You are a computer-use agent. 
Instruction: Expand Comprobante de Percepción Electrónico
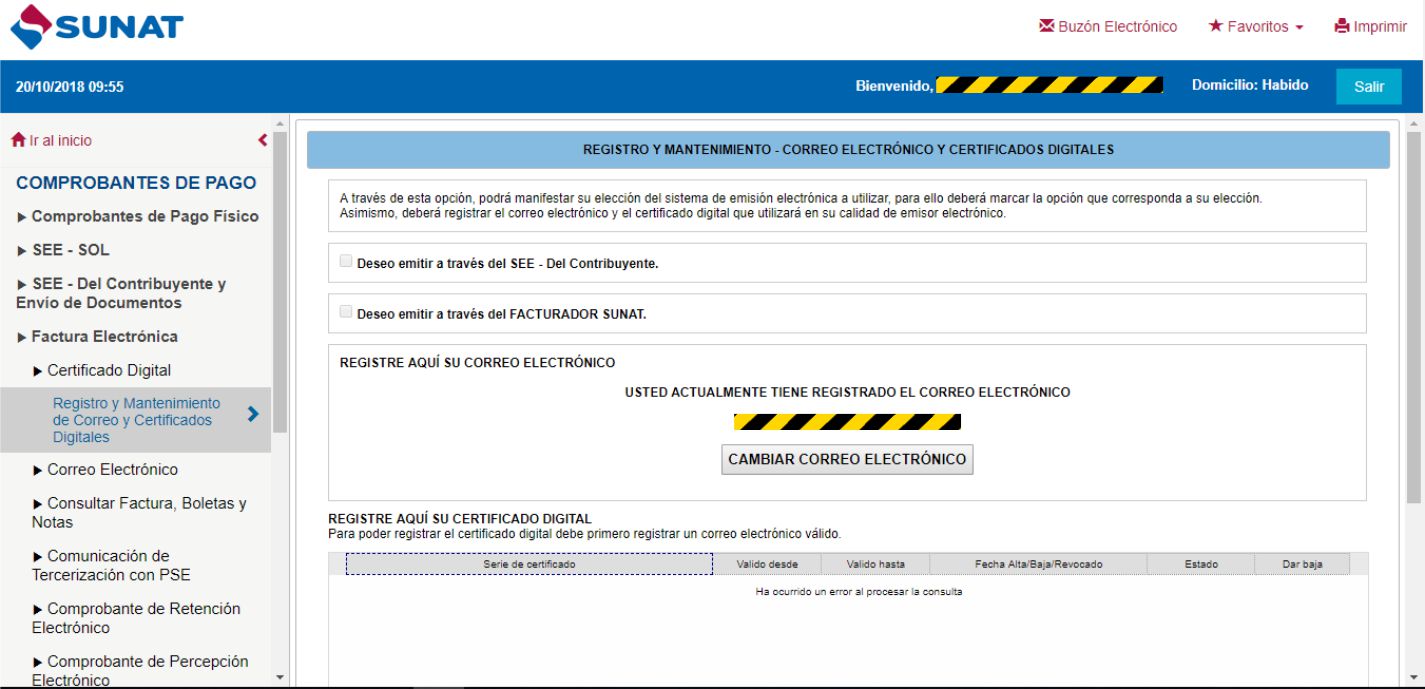point(140,670)
